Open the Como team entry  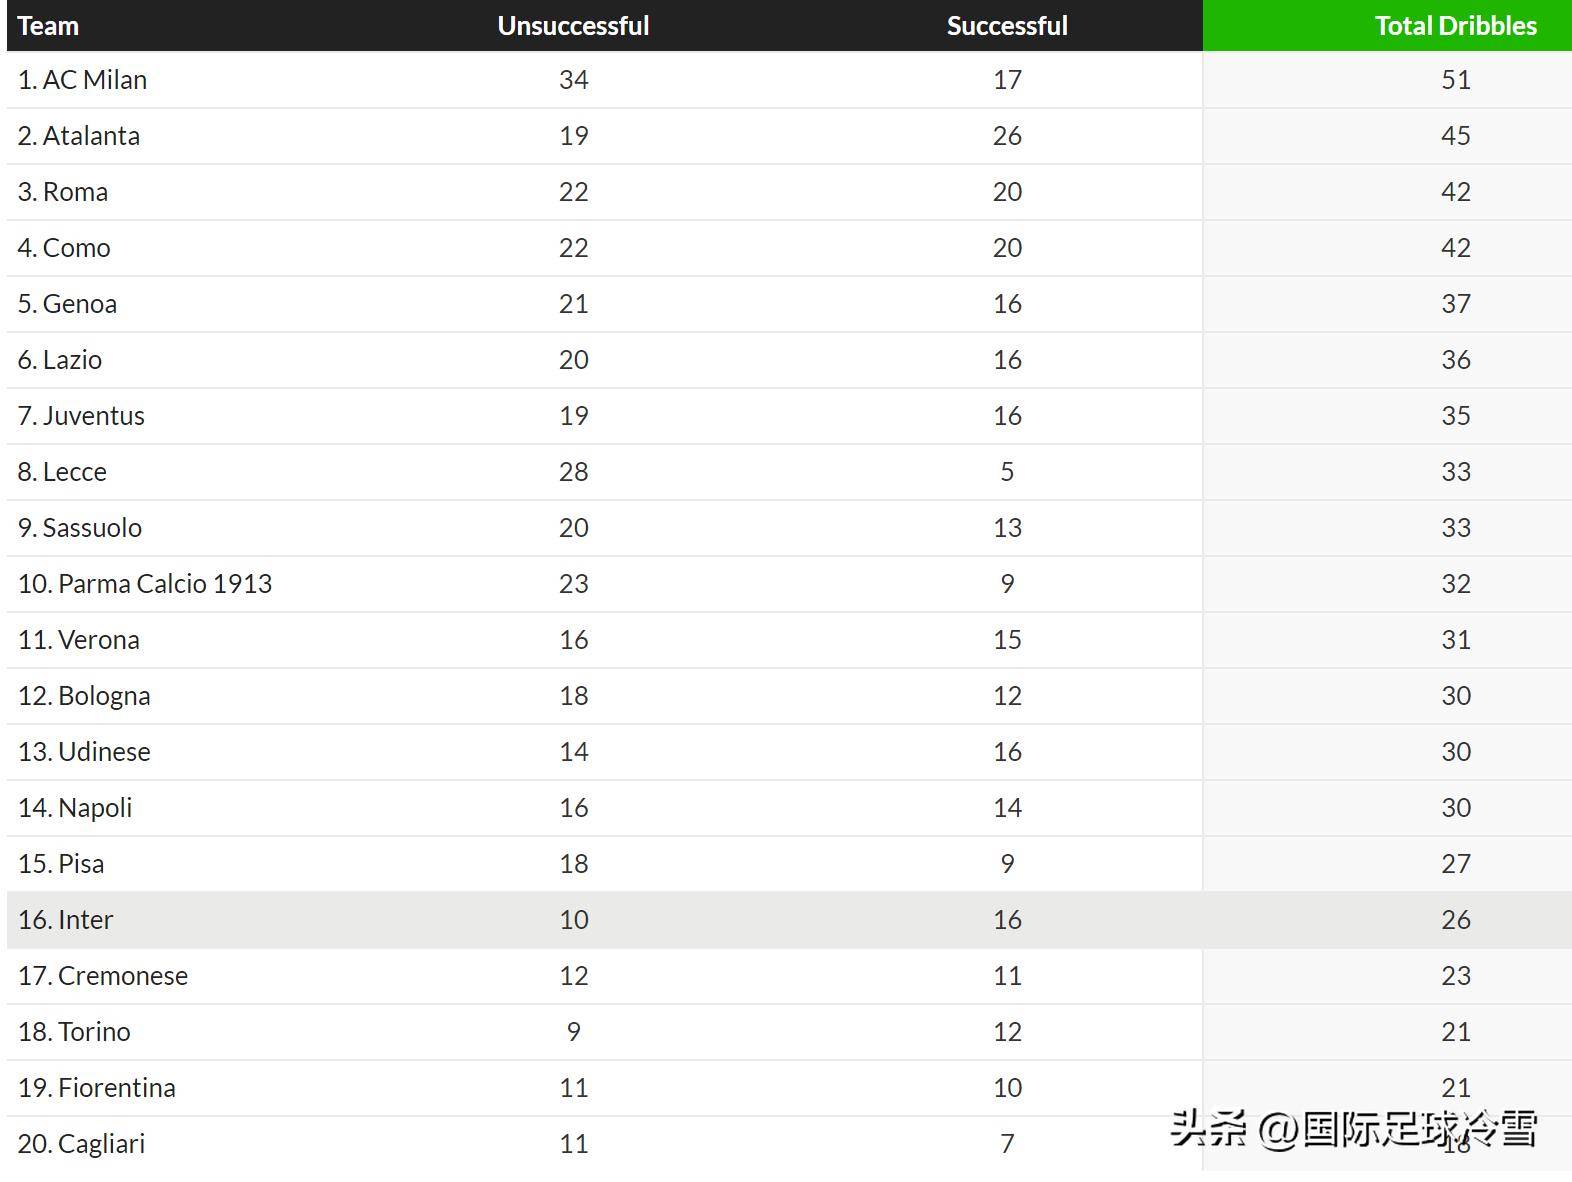click(x=76, y=248)
